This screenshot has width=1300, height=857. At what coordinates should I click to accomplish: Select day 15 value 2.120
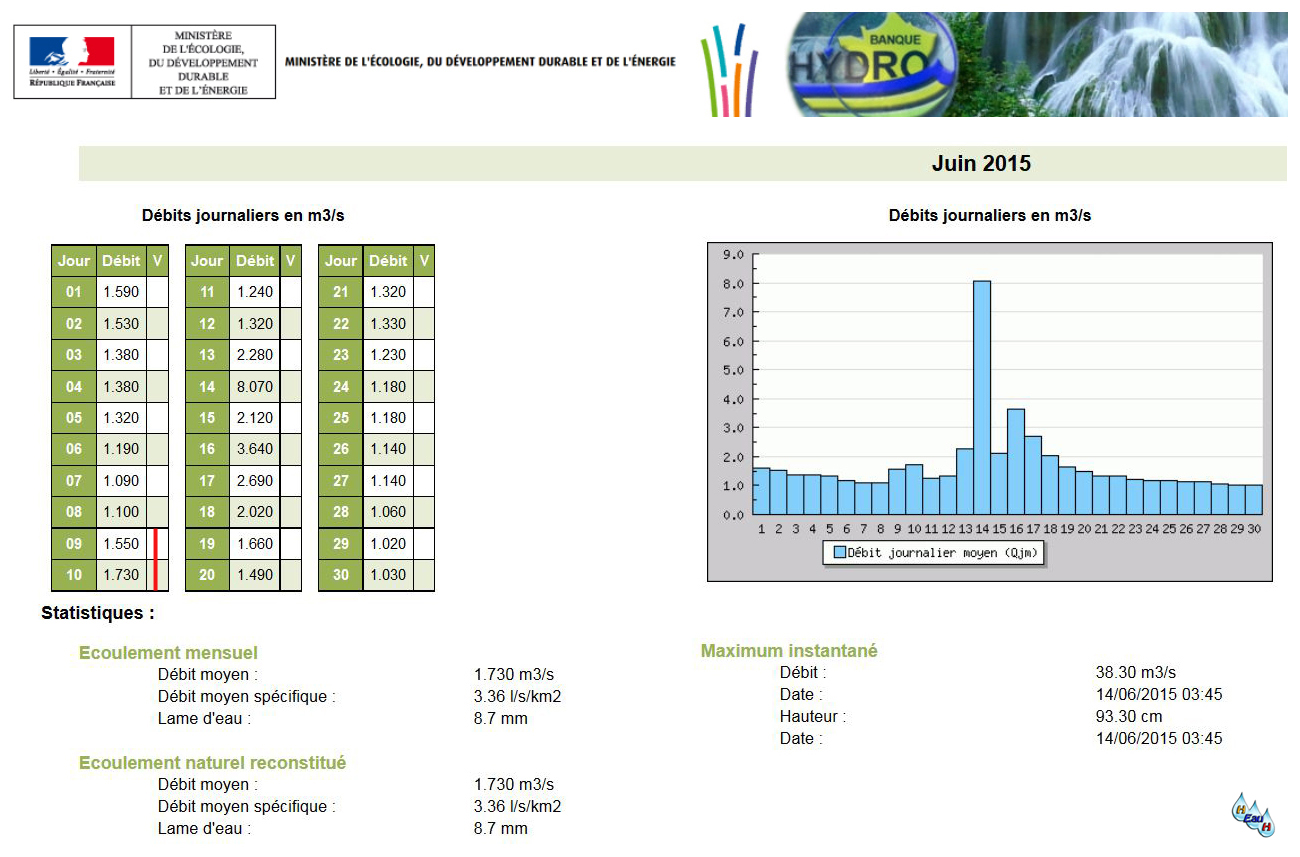pos(255,418)
